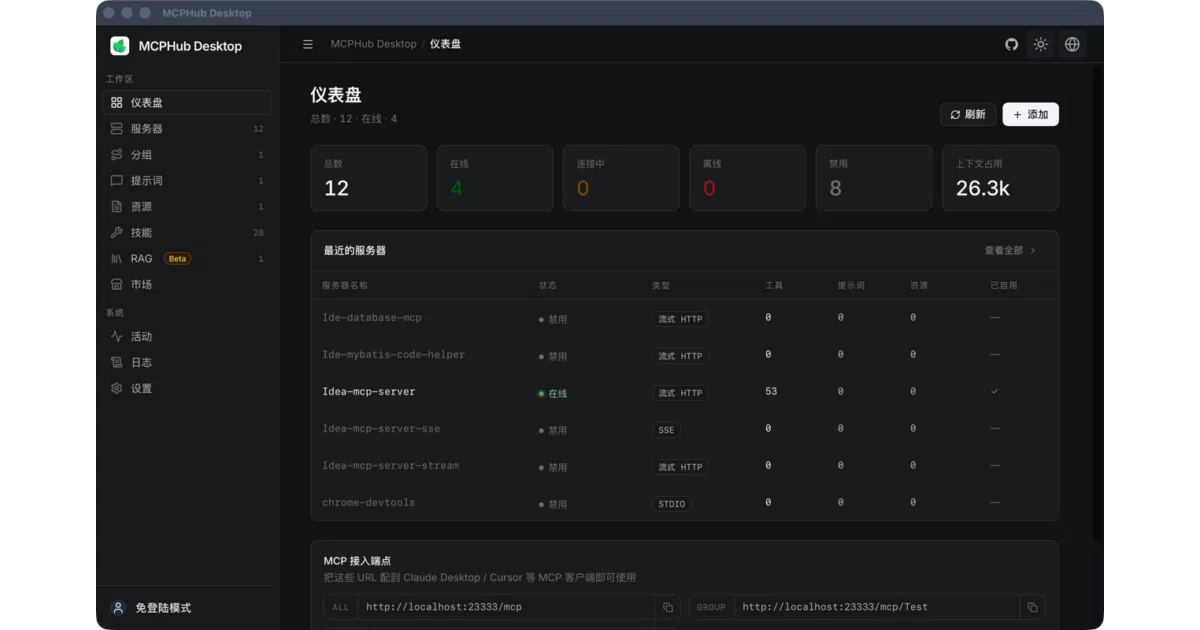The height and width of the screenshot is (630, 1200).
Task: Click the 总数 12 stat card
Action: click(x=369, y=178)
